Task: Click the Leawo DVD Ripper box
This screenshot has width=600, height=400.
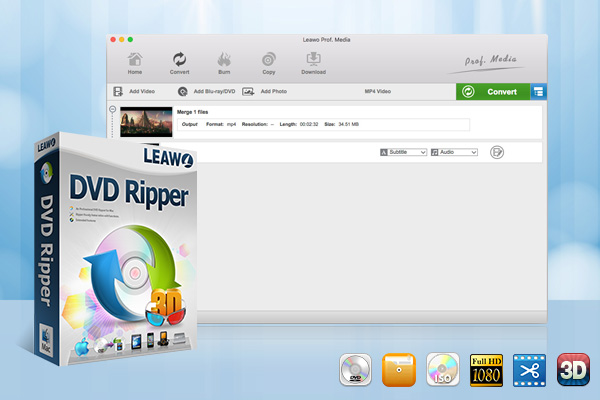Action: (115, 249)
